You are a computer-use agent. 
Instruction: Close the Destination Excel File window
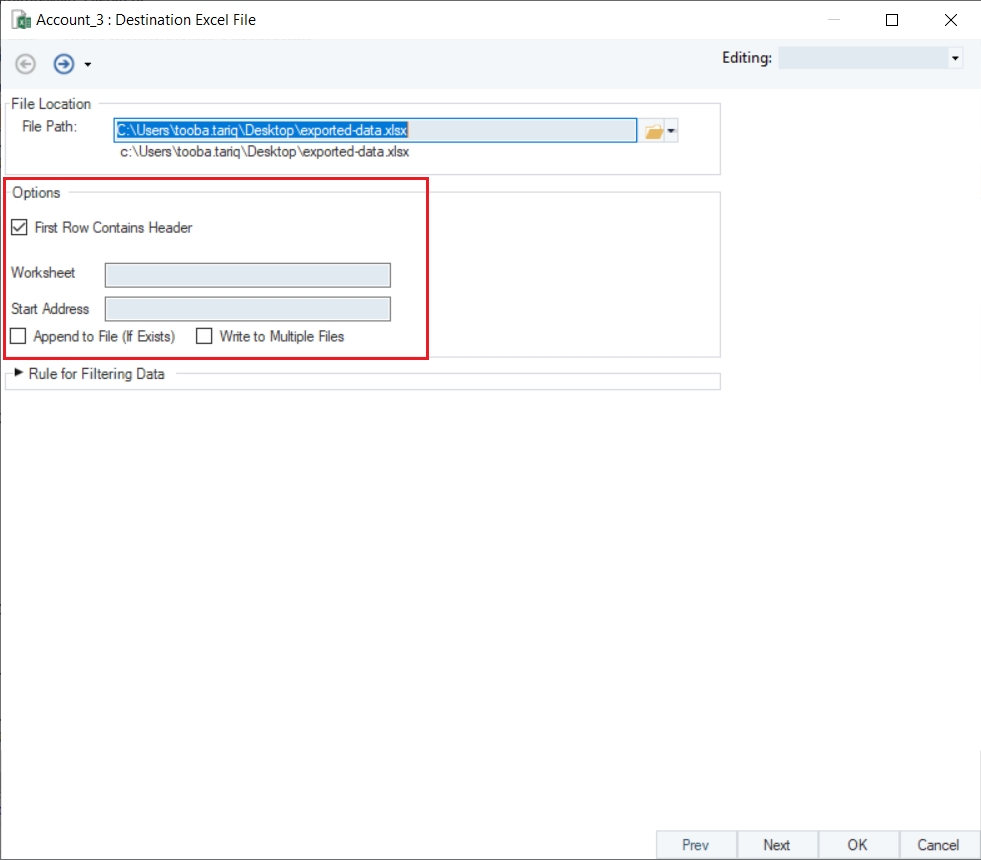951,20
